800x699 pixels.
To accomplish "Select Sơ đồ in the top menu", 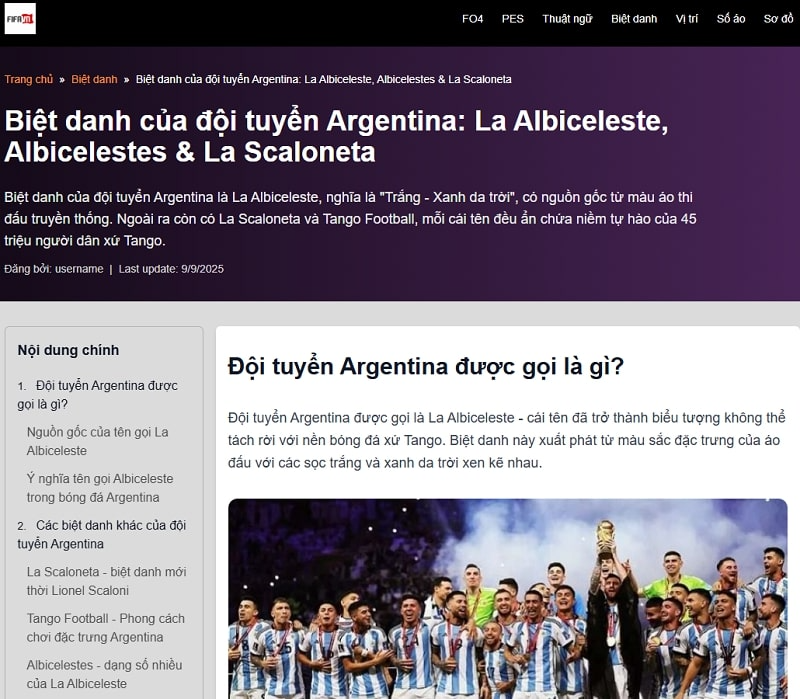I will coord(778,19).
